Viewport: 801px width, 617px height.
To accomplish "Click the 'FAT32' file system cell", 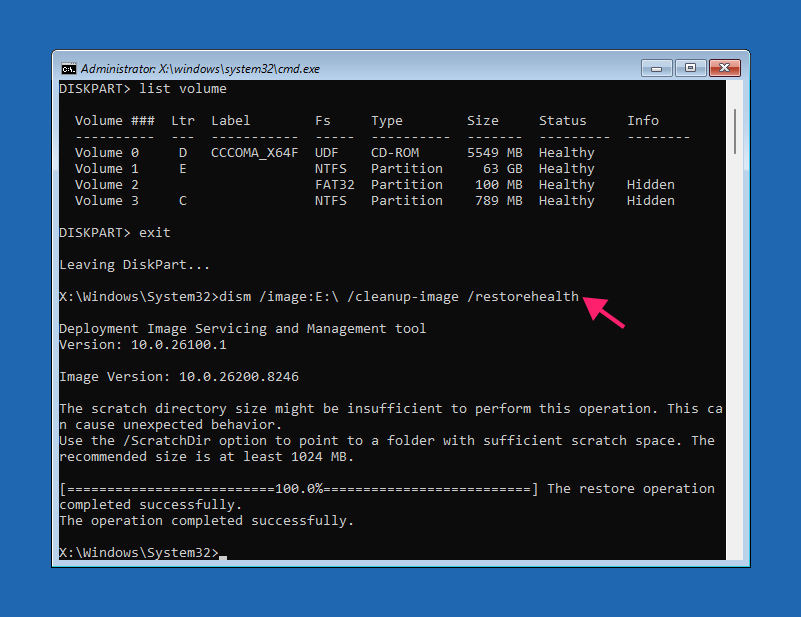I will coord(335,184).
